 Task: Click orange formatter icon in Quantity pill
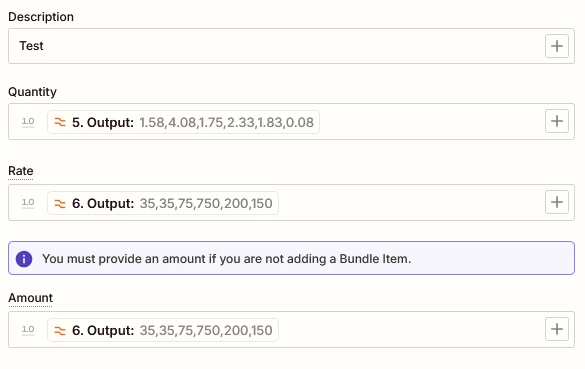pyautogui.click(x=60, y=122)
